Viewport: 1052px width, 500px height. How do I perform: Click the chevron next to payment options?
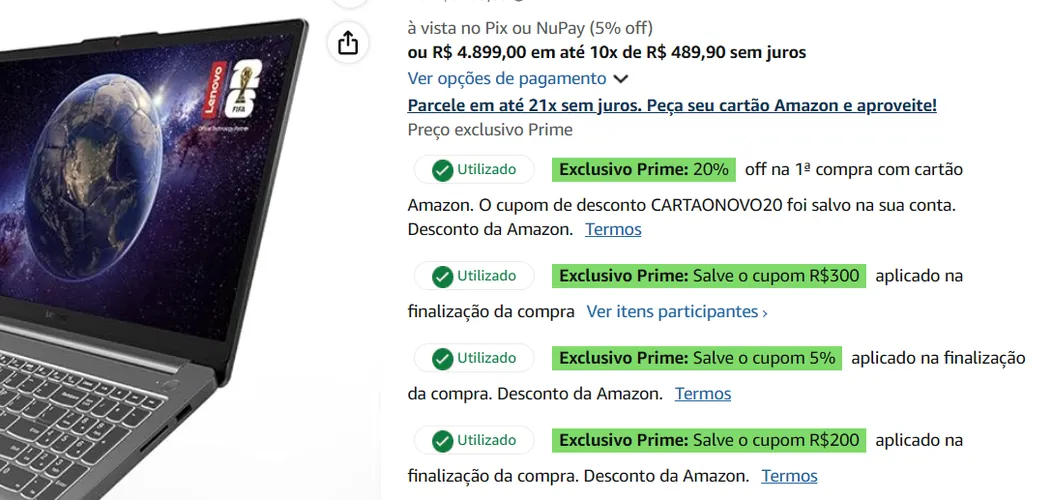[x=621, y=79]
